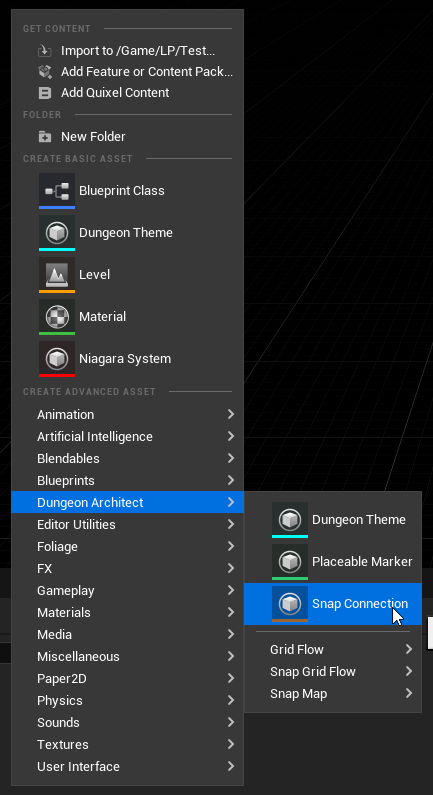This screenshot has width=433, height=795.
Task: Click the Add Feature or Content Pack icon
Action: click(x=45, y=72)
